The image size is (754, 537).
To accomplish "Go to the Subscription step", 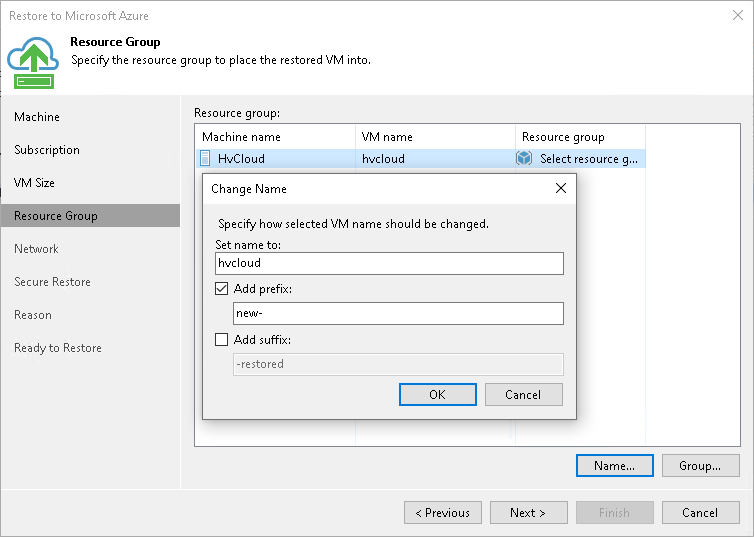I will point(47,150).
